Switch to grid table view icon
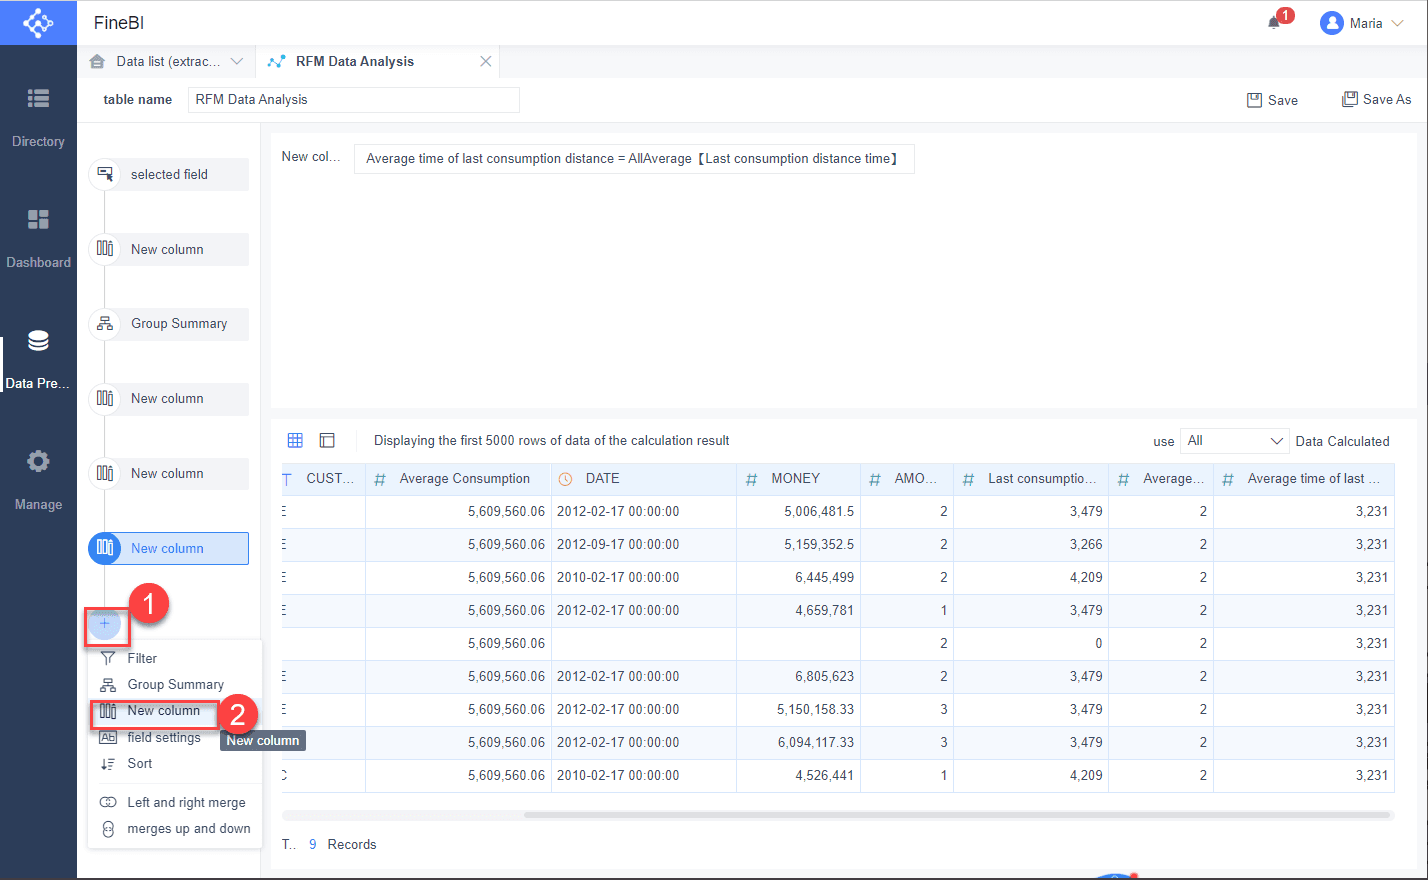This screenshot has width=1428, height=880. point(295,440)
